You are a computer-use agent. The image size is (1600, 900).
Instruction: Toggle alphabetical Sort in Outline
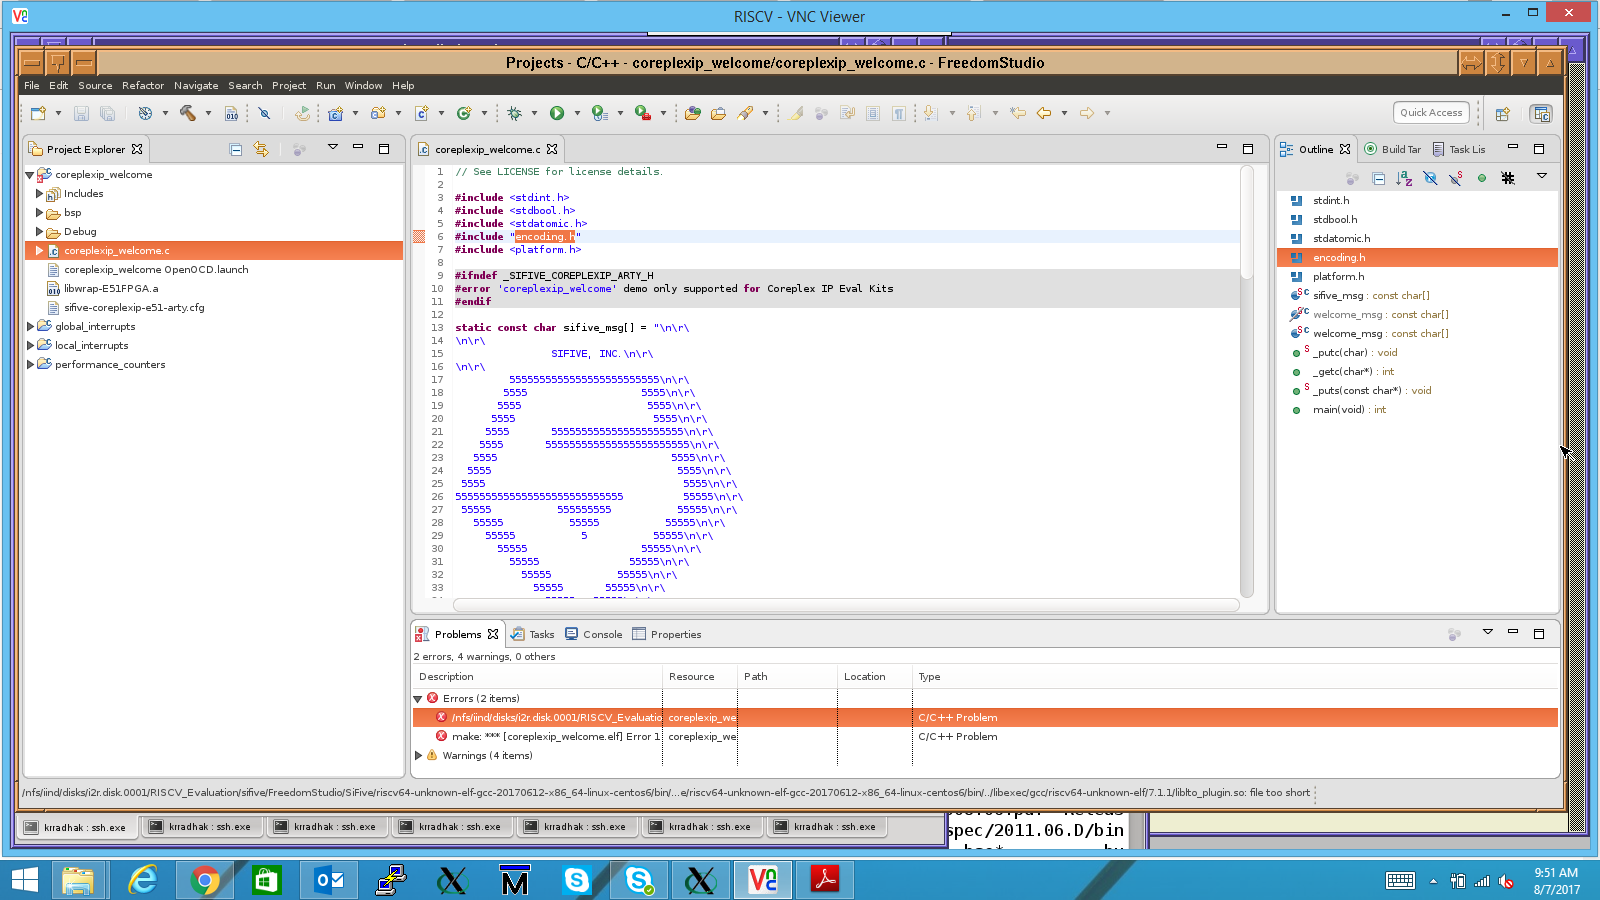(x=1404, y=178)
